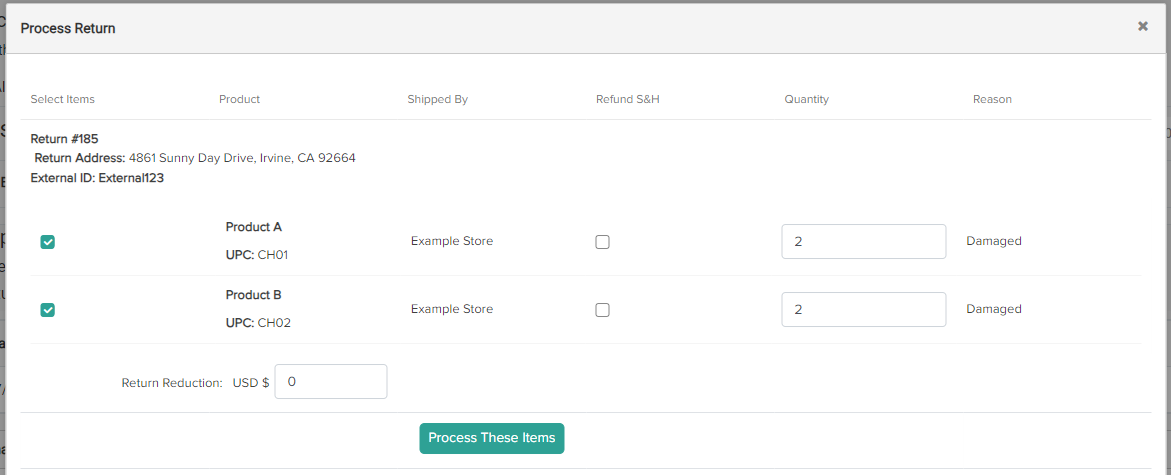The height and width of the screenshot is (475, 1171).
Task: Click the Shipped By column header
Action: pyautogui.click(x=438, y=99)
